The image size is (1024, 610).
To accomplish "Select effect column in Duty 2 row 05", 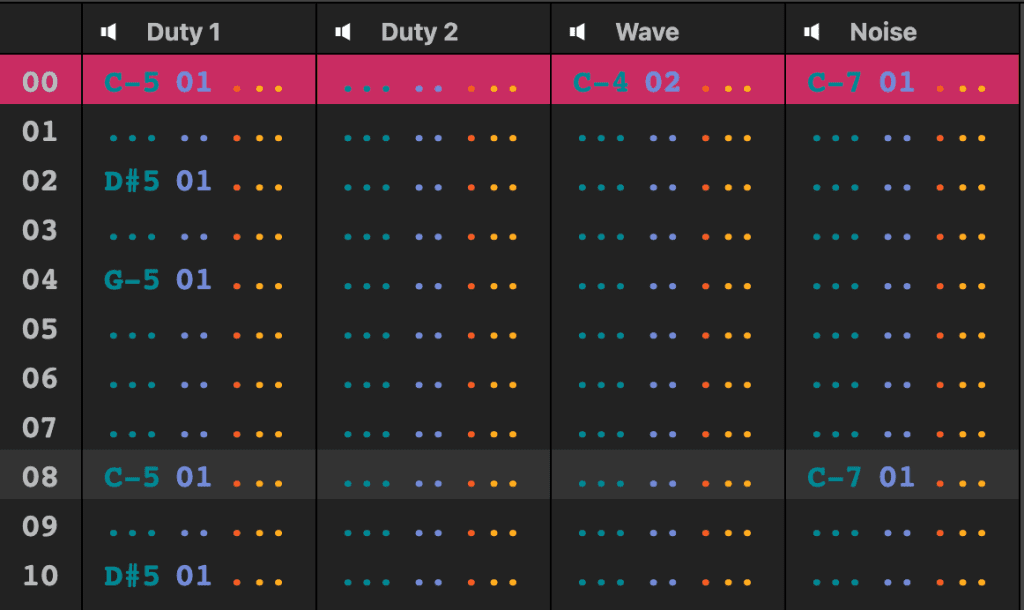I will tap(492, 336).
